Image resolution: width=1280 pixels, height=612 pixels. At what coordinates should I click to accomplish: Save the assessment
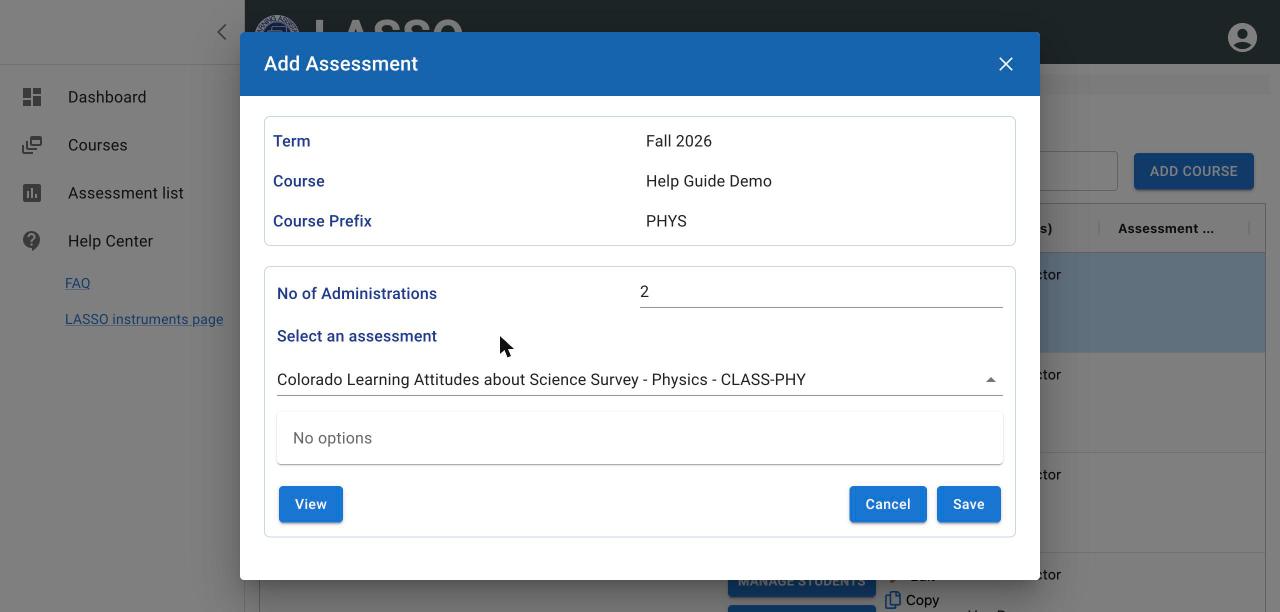point(969,504)
